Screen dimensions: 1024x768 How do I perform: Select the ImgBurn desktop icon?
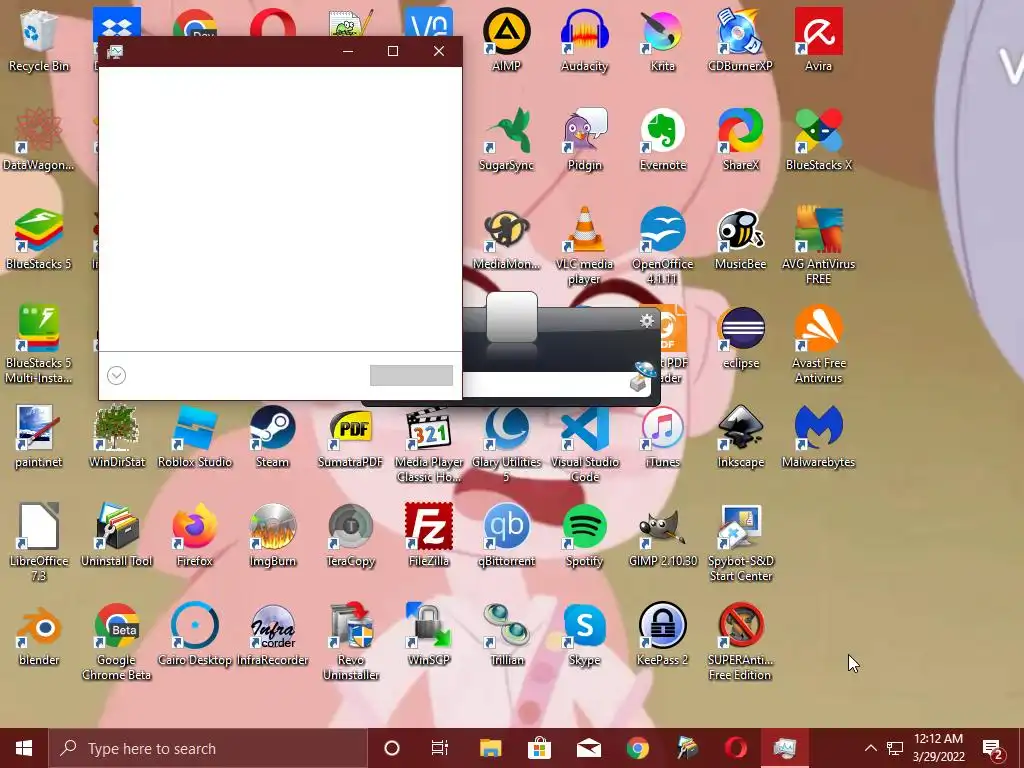pos(272,536)
